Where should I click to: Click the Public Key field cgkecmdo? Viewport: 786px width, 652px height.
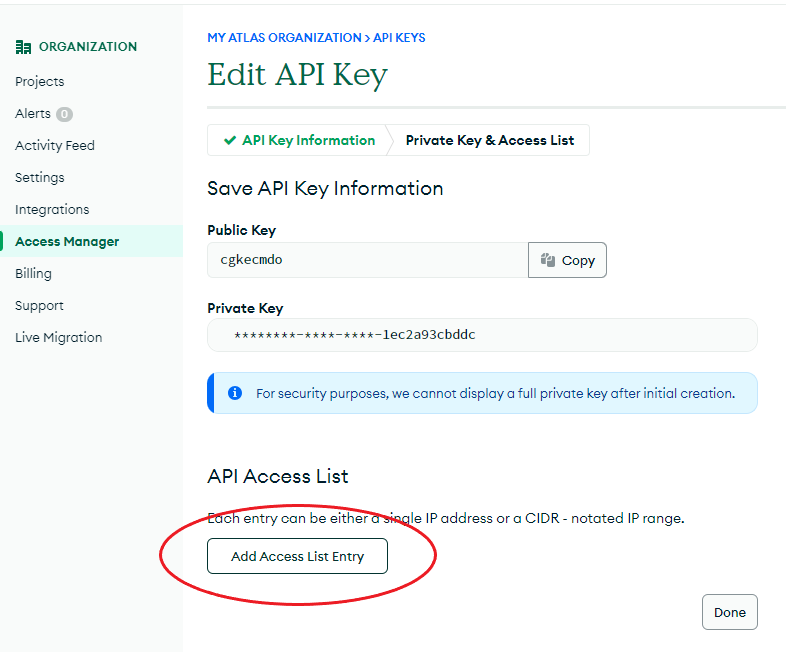(367, 260)
